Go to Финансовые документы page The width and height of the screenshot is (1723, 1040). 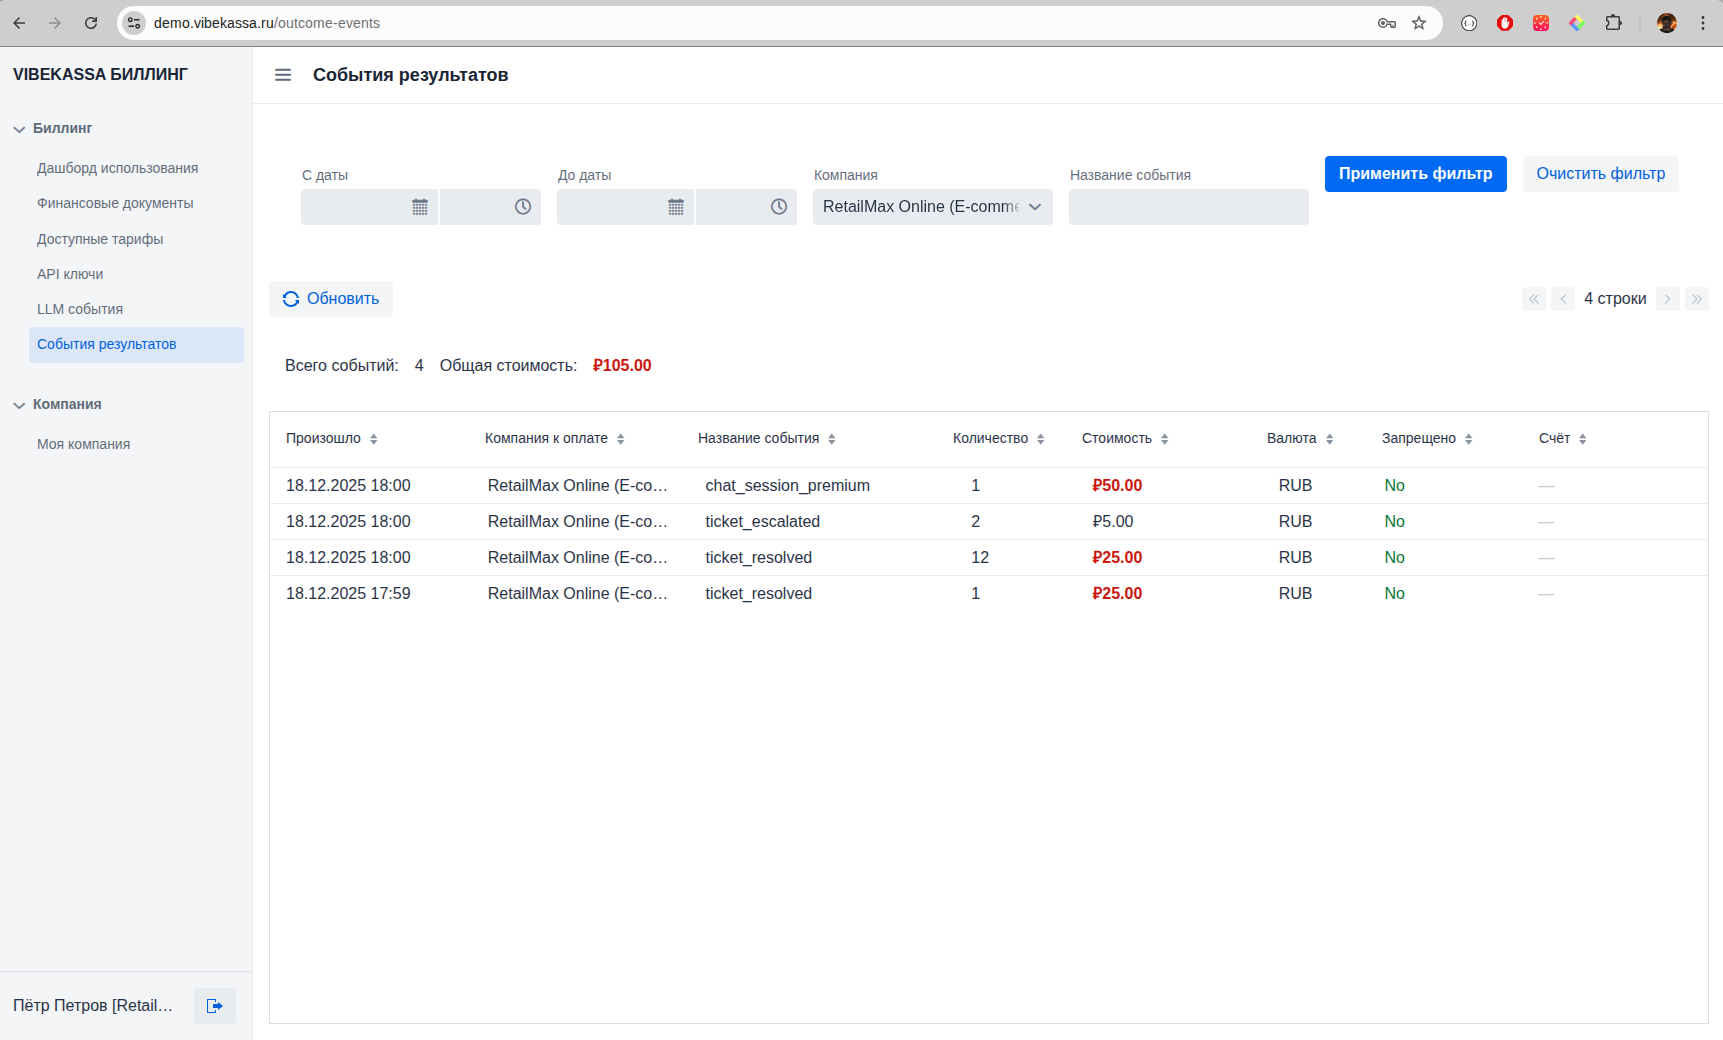[115, 203]
